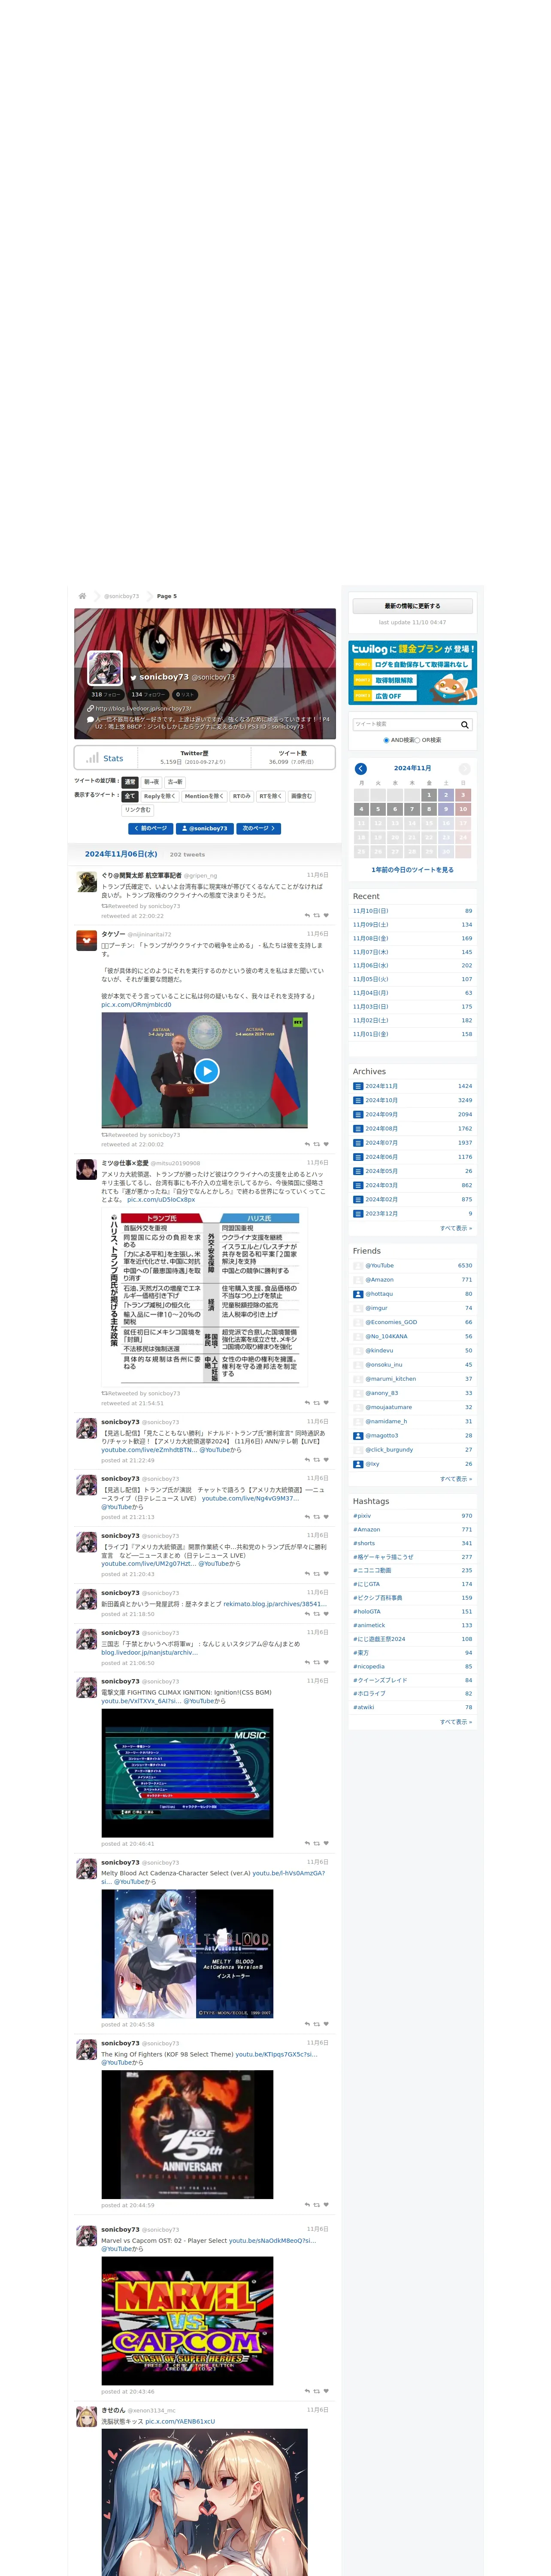The width and height of the screenshot is (551, 2576).
Task: Select the OR検索 radio button
Action: tap(417, 740)
